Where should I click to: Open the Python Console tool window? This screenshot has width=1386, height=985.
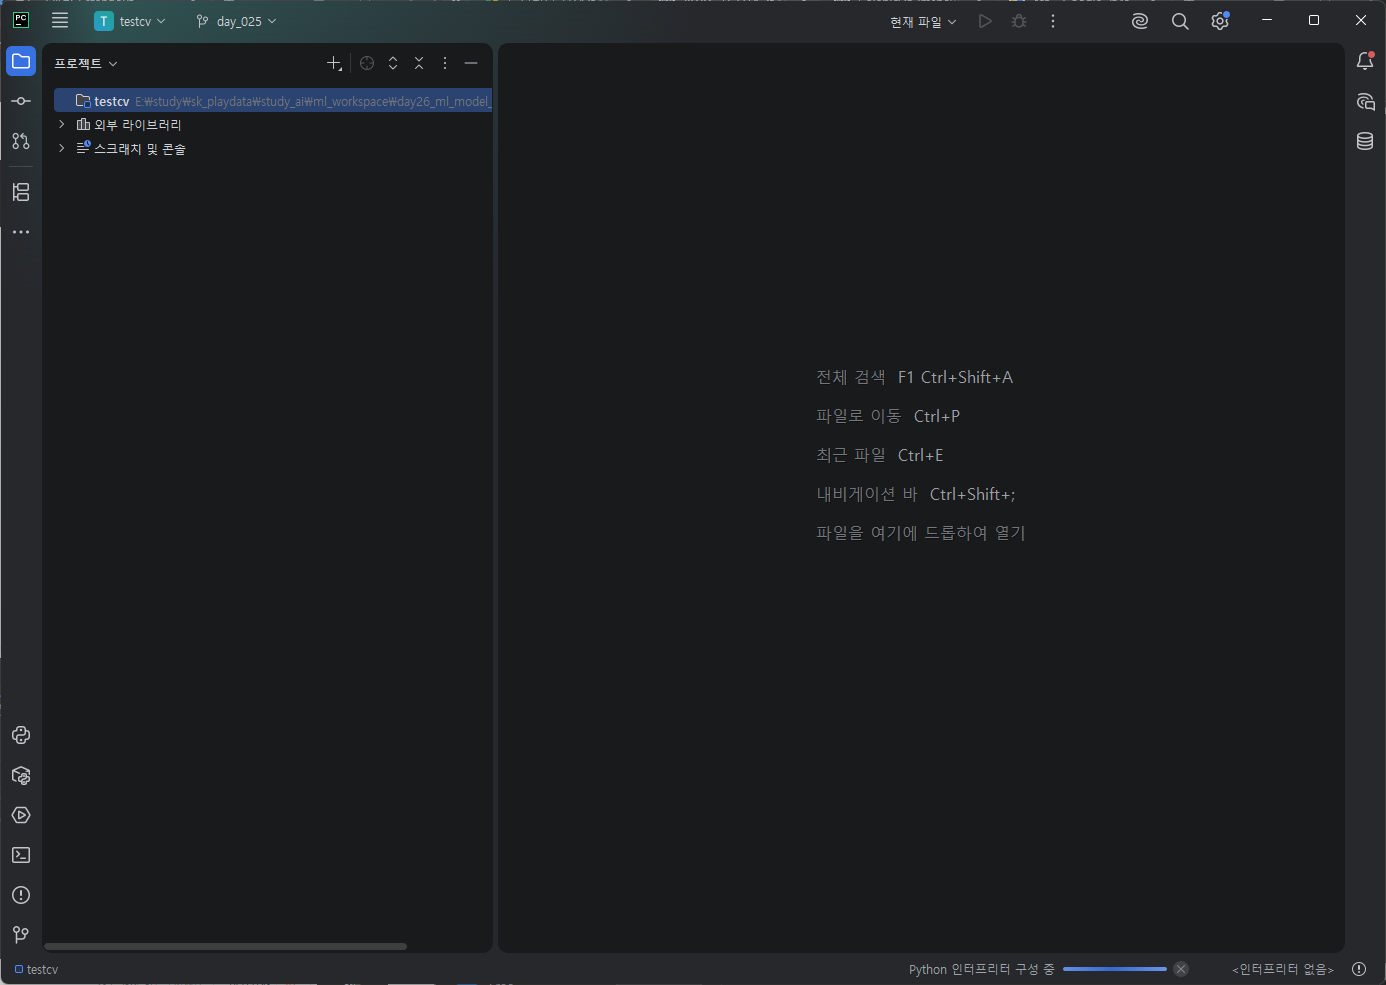point(21,735)
